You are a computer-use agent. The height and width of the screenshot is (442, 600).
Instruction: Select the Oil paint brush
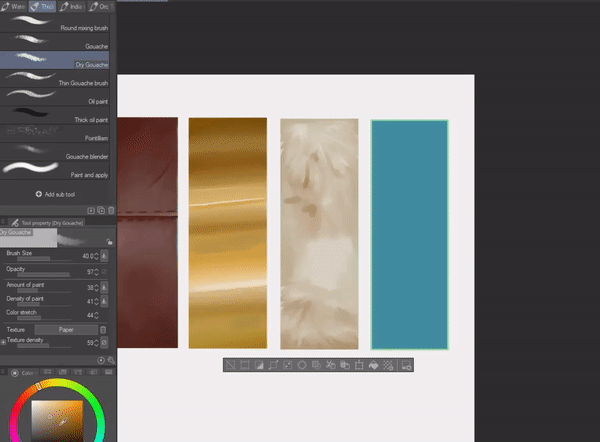[55, 97]
